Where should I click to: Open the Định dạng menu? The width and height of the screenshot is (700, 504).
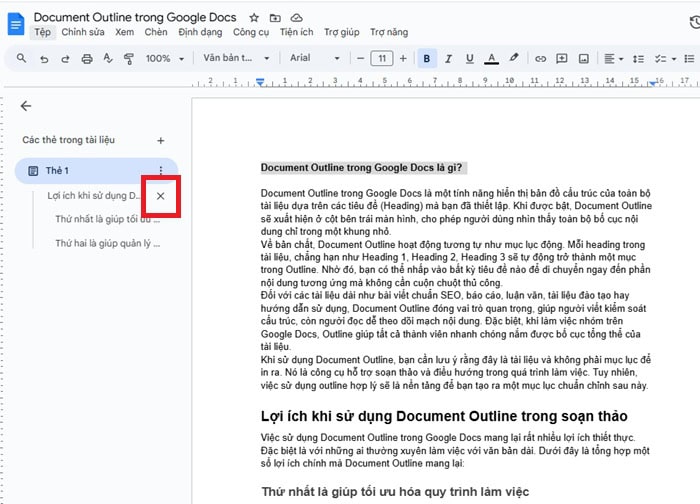(200, 32)
